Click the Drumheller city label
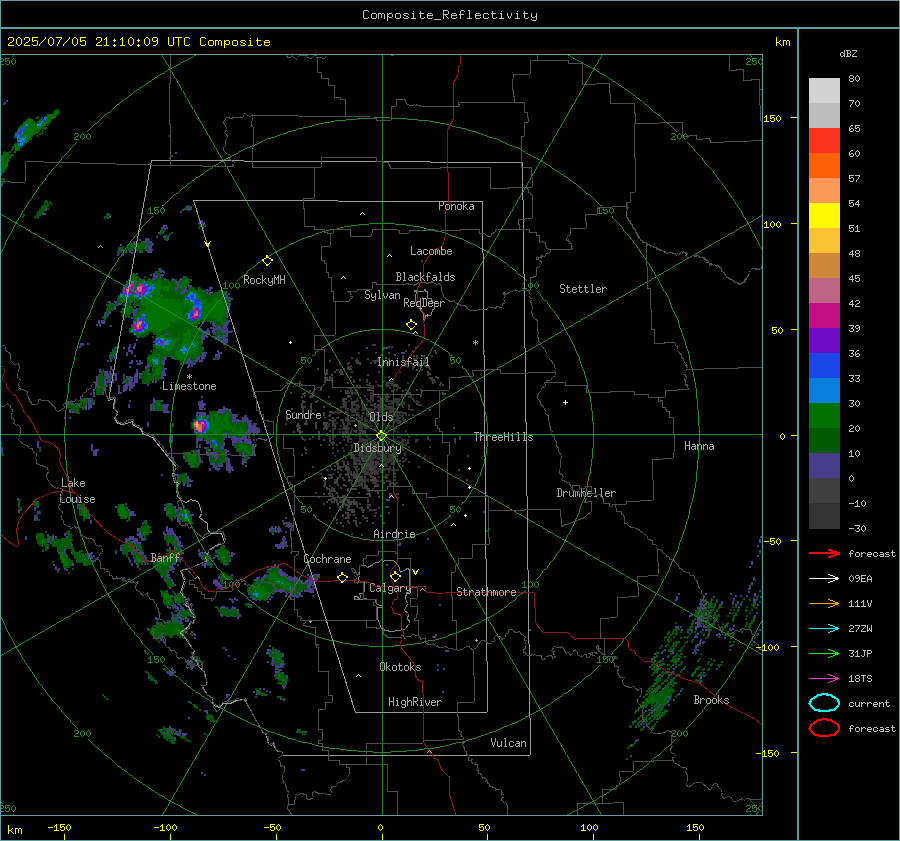 pos(586,493)
